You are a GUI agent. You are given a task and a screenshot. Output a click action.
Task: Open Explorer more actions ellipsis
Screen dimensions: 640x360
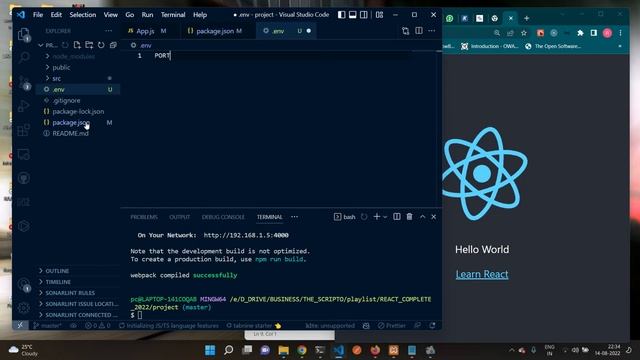108,31
